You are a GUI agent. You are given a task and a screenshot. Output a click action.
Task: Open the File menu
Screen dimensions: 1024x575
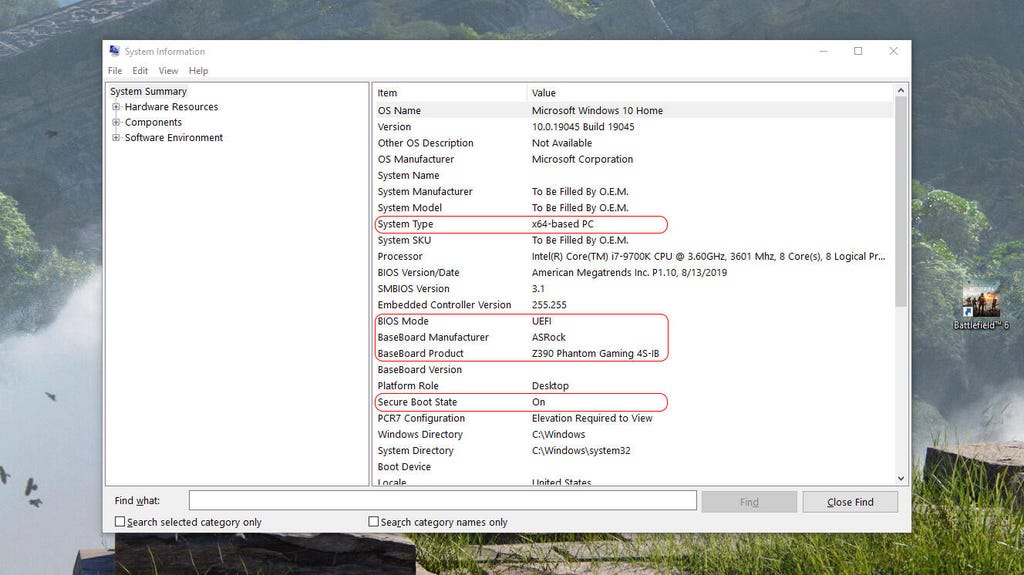coord(115,71)
